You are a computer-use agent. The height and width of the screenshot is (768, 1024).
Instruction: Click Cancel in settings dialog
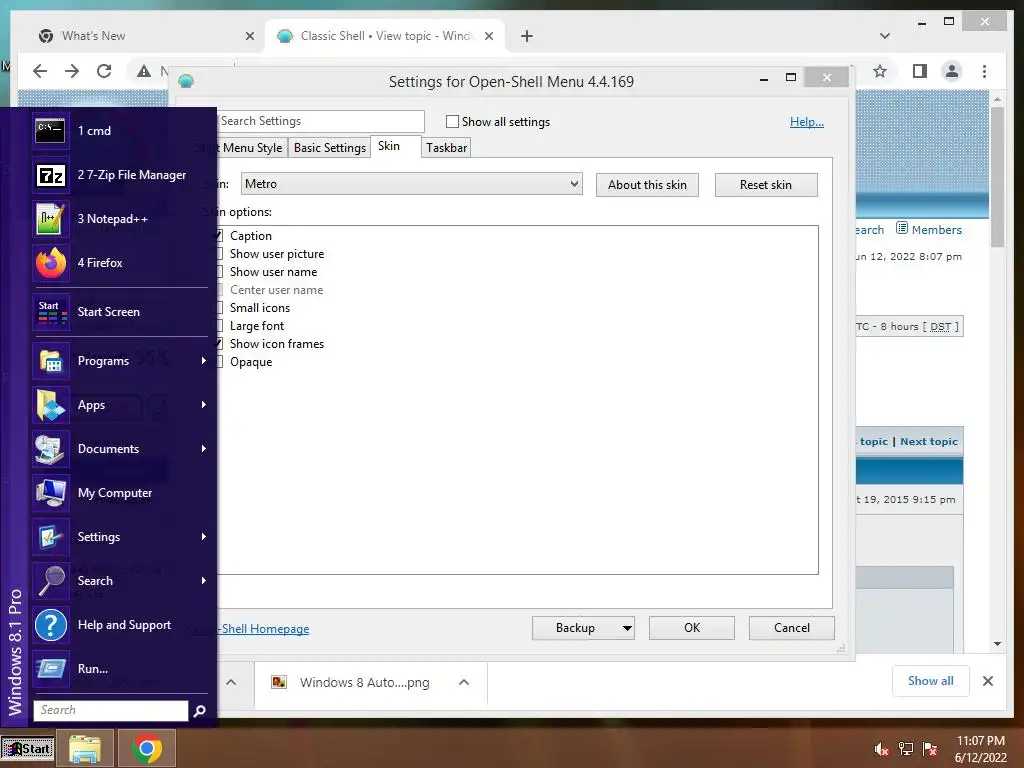792,628
